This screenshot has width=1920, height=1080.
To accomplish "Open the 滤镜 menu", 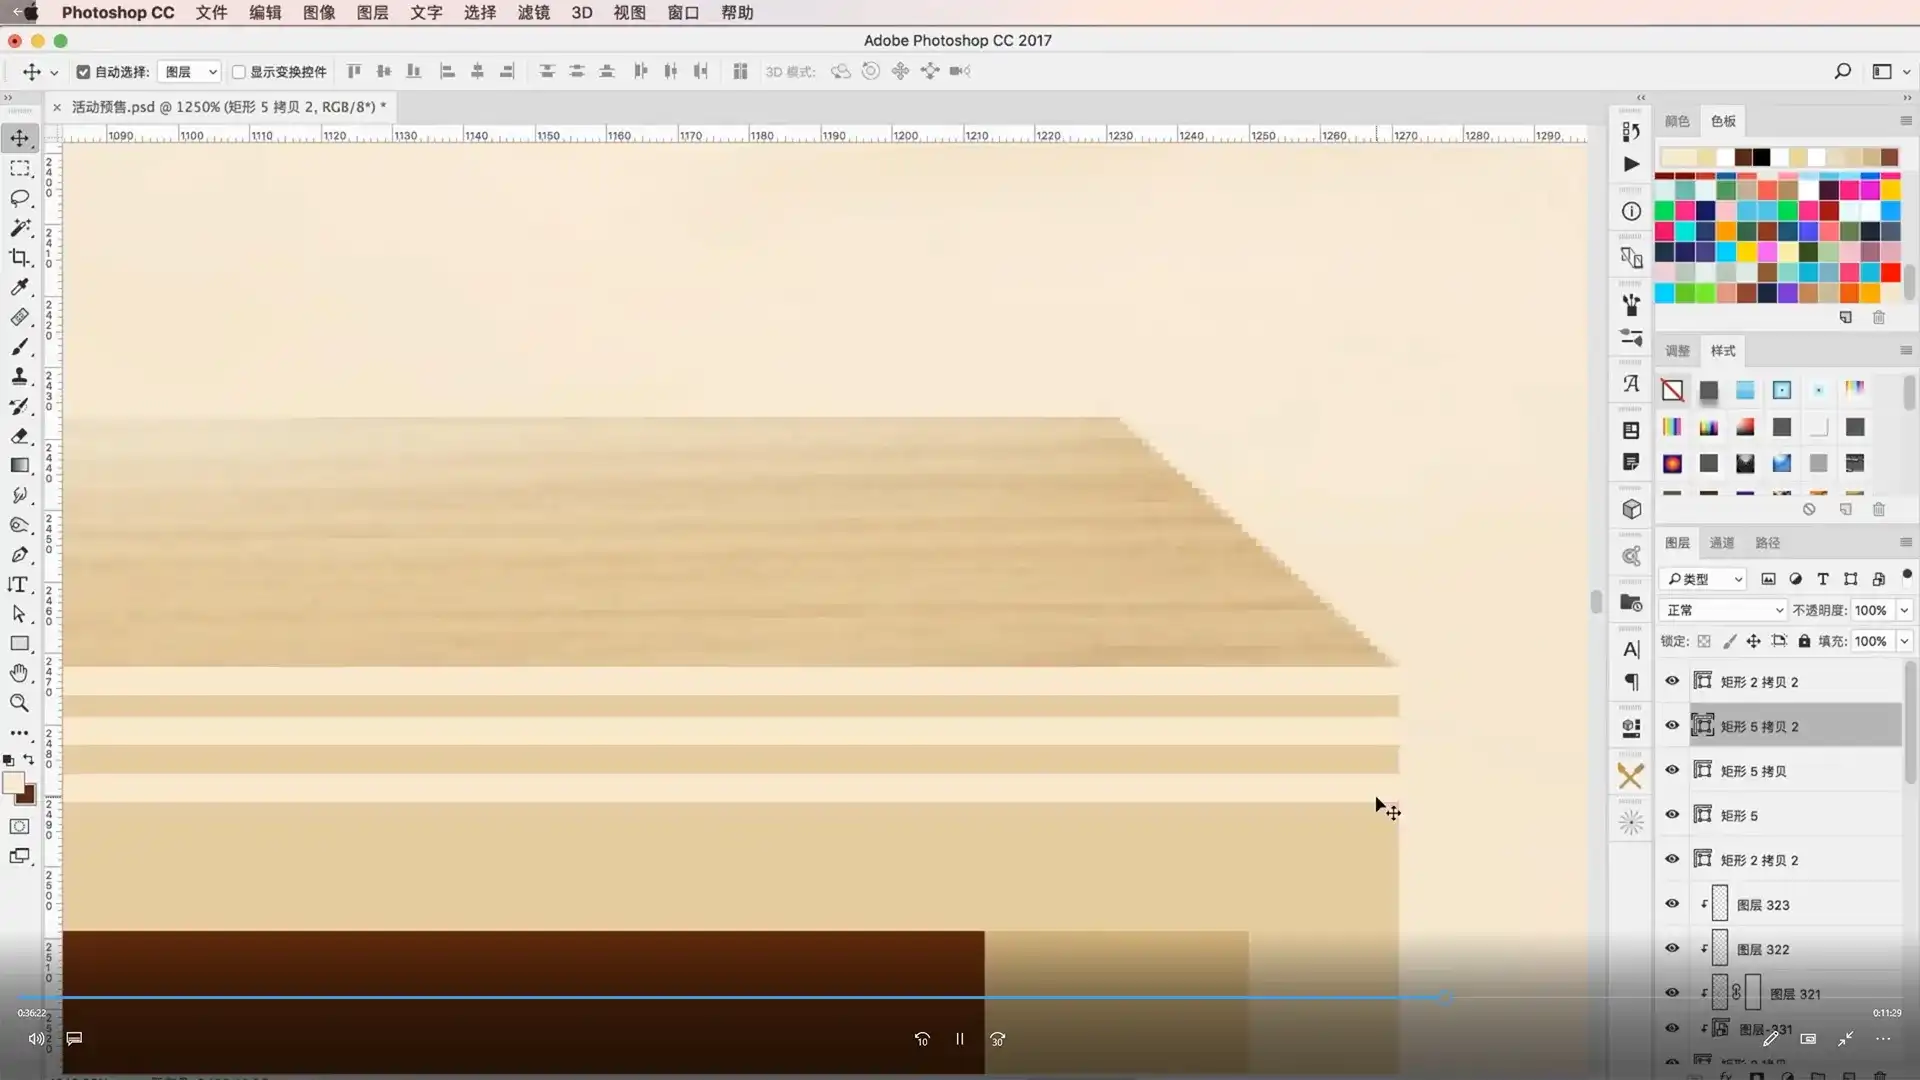I will [533, 13].
